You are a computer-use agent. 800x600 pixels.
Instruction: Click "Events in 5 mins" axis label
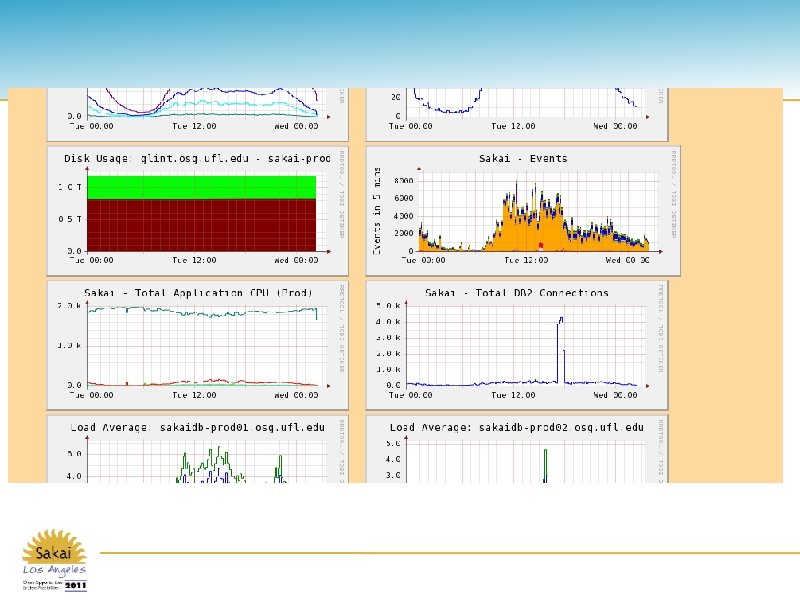coord(377,211)
